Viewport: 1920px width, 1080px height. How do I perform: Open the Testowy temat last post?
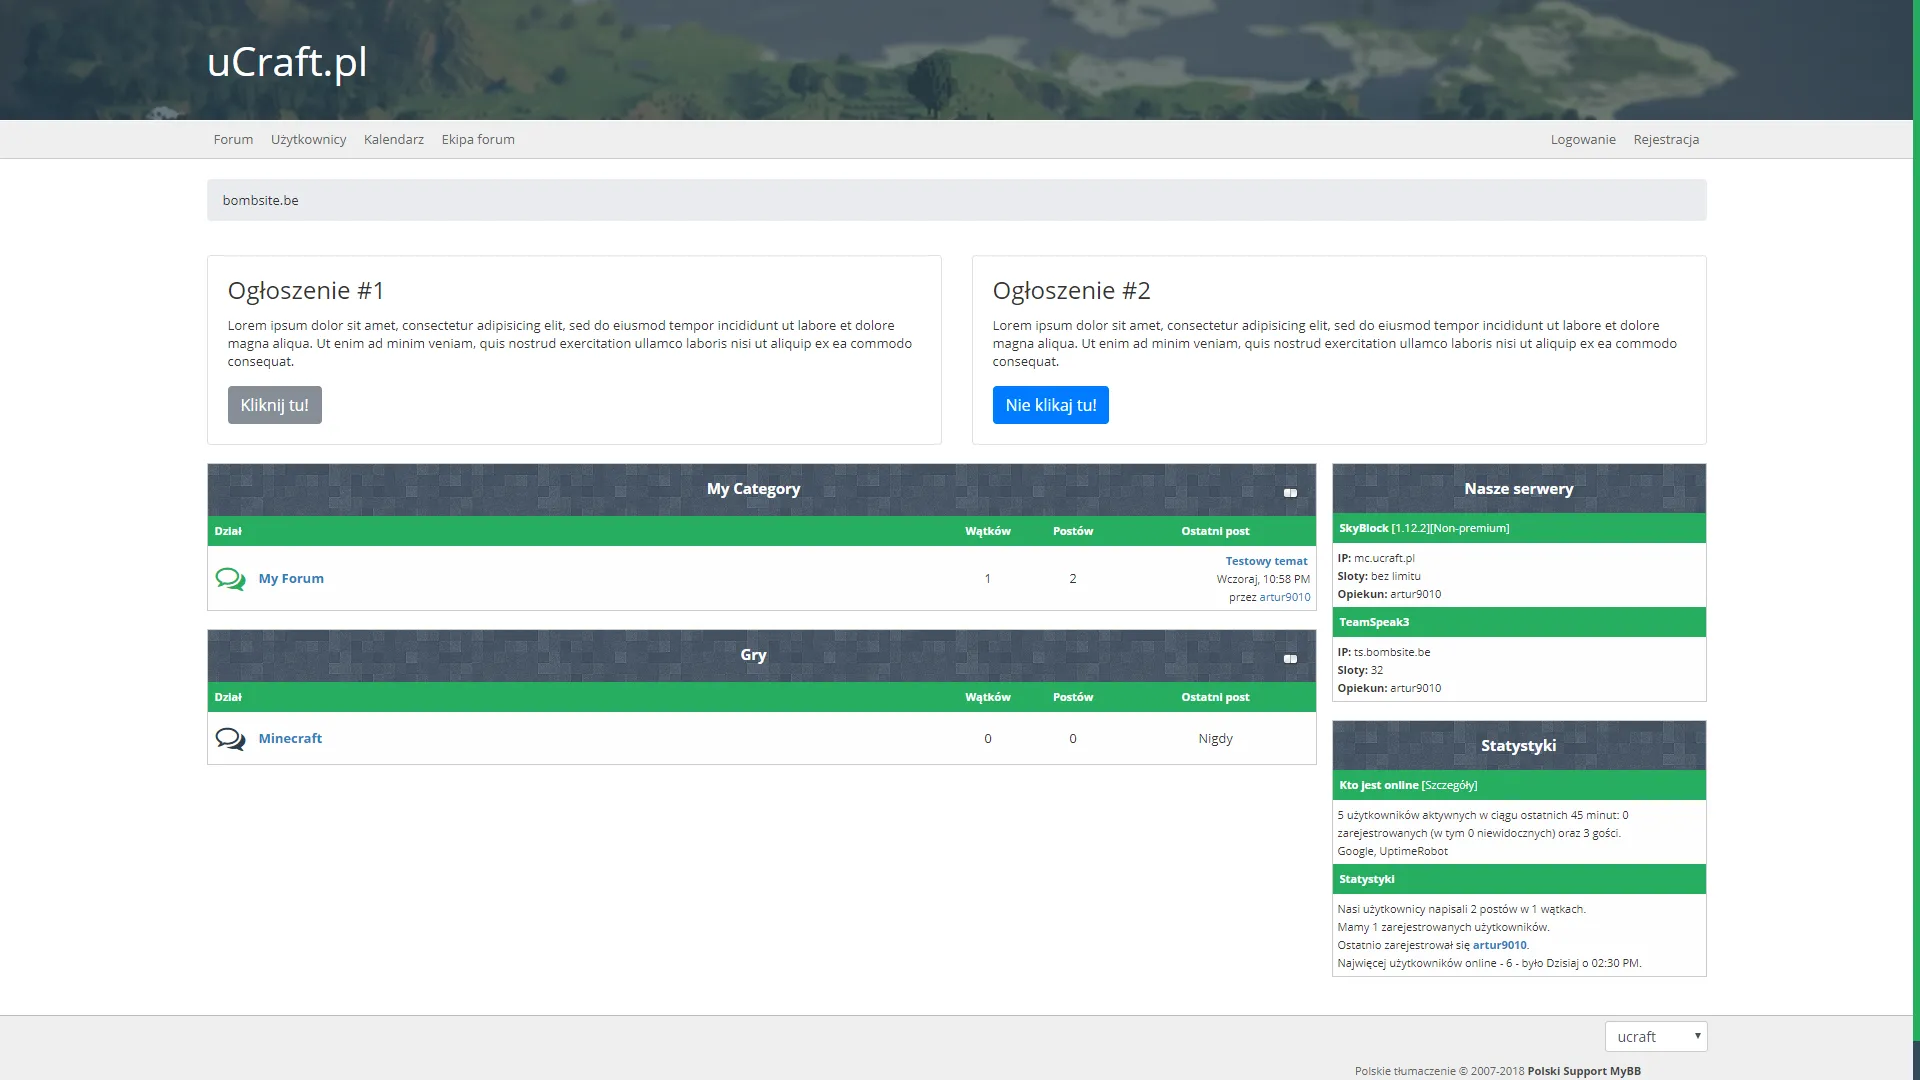tap(1266, 561)
